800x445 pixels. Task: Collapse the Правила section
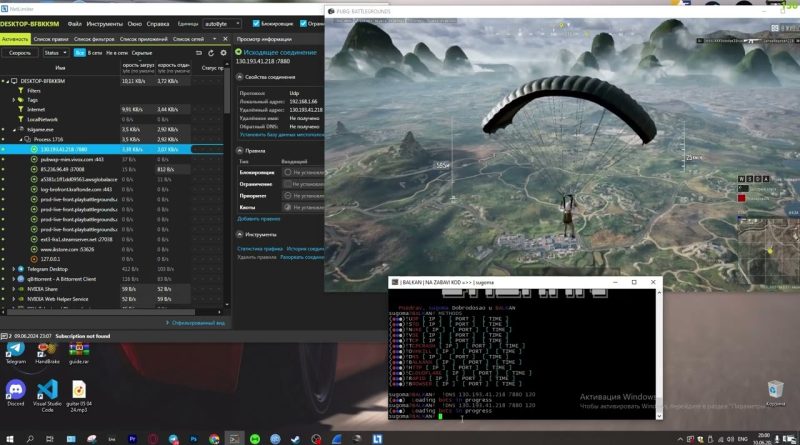point(239,151)
